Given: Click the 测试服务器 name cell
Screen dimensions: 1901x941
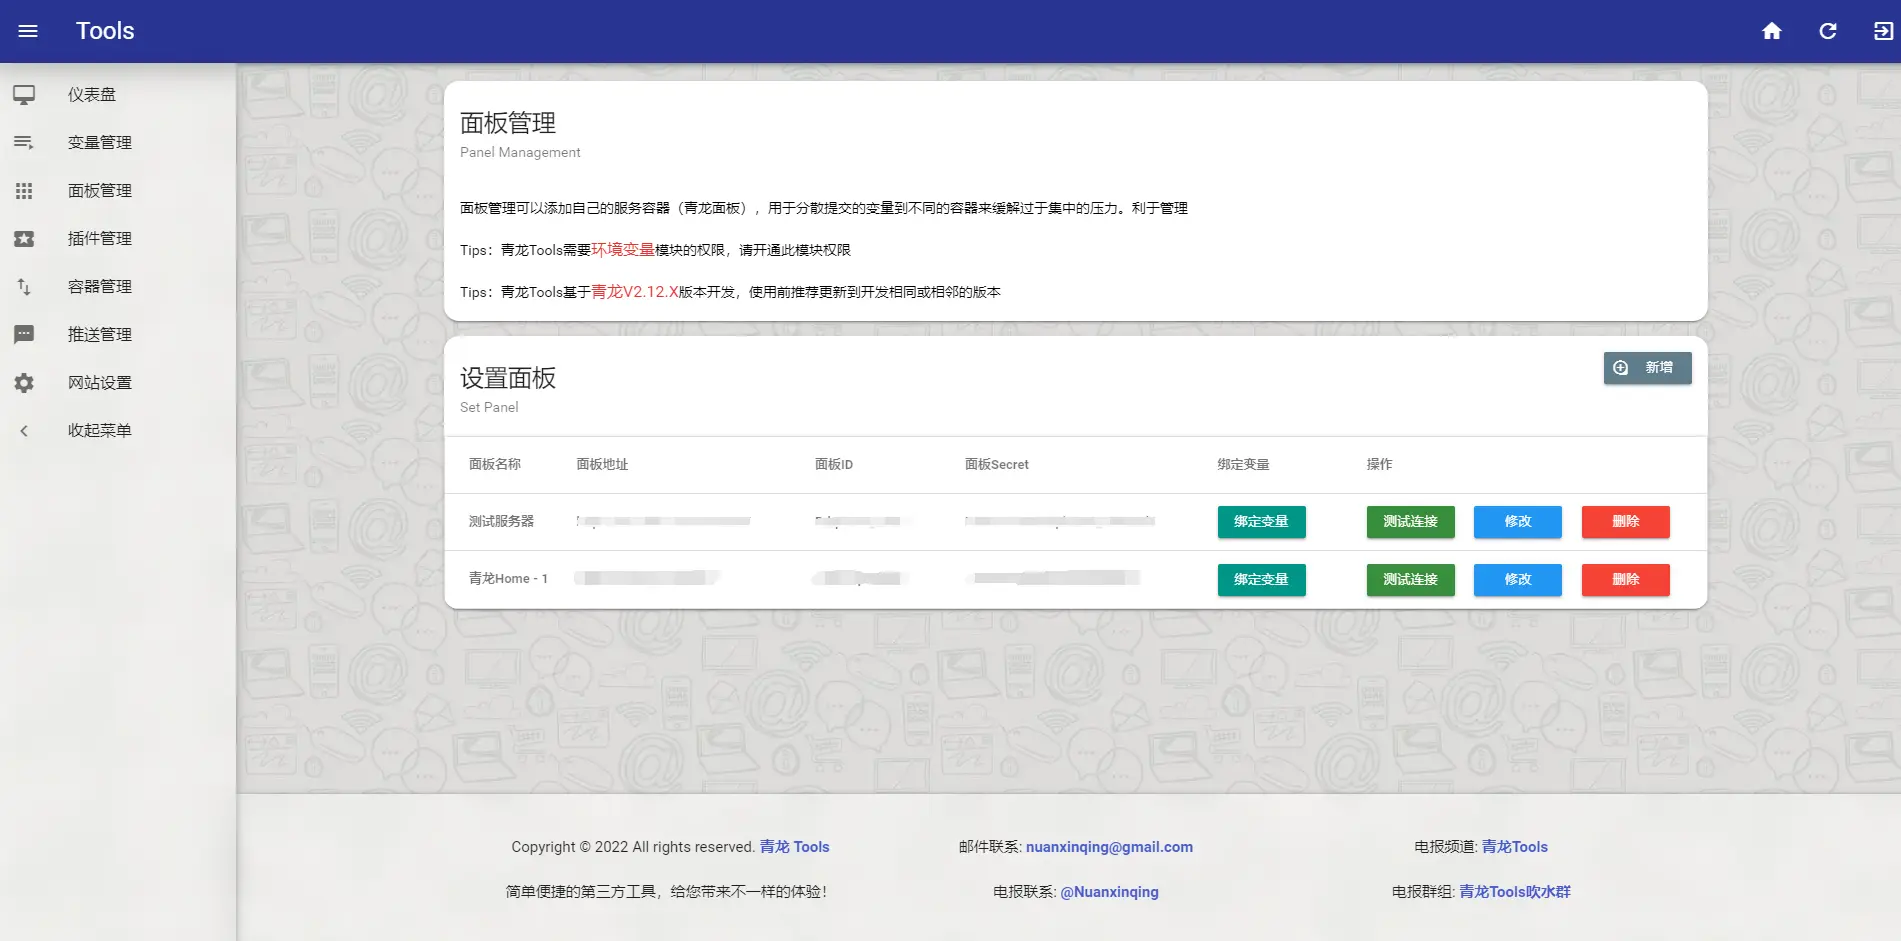Looking at the screenshot, I should 501,521.
